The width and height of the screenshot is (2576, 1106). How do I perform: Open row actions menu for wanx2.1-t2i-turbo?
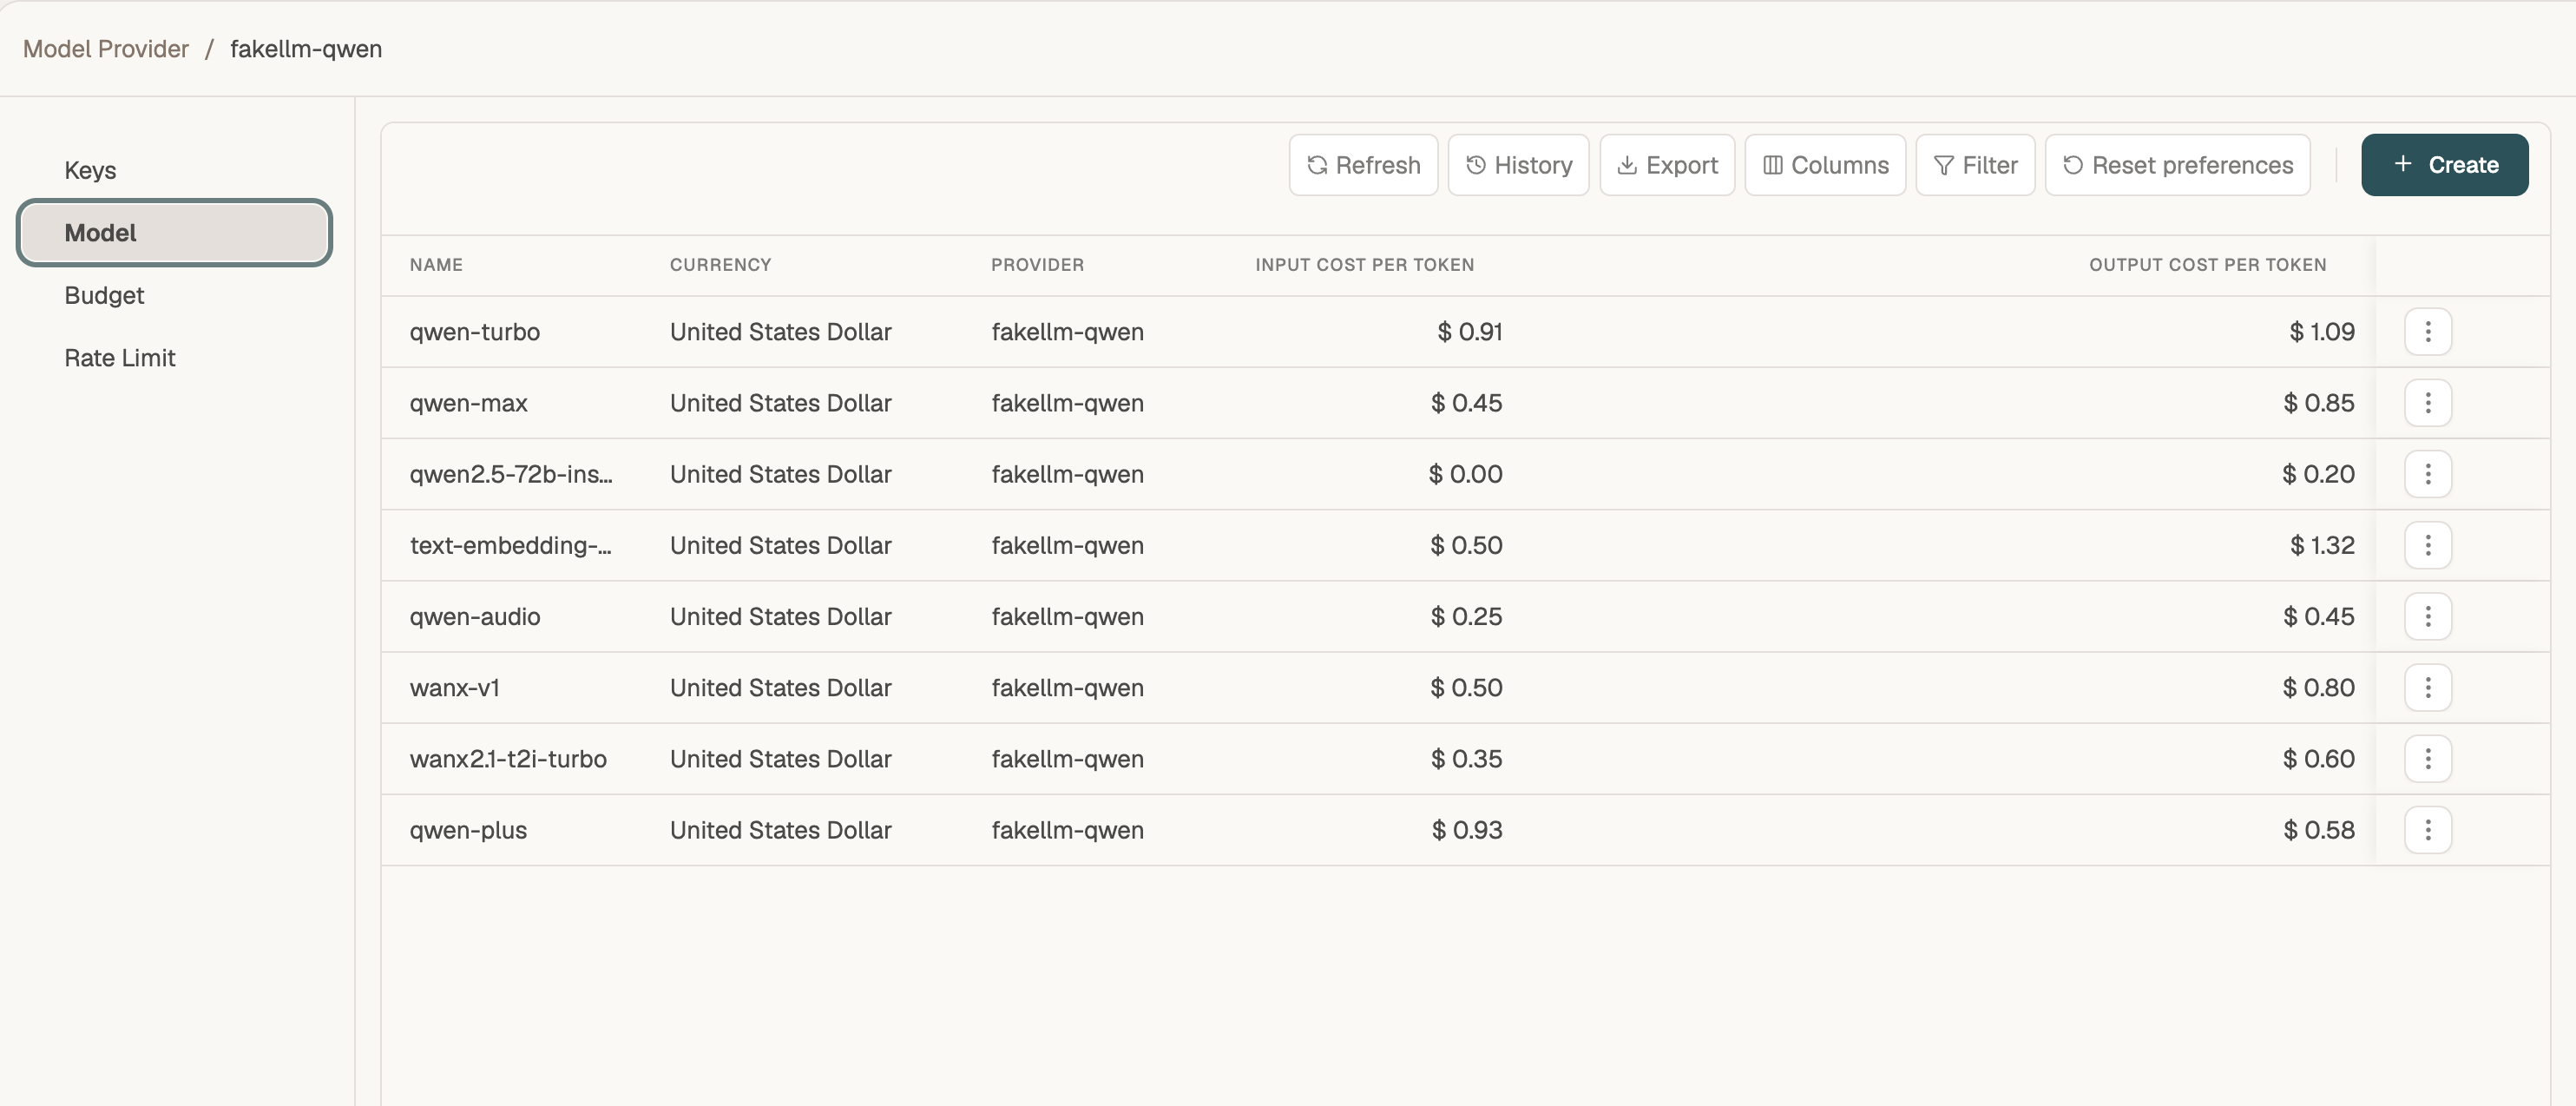[x=2427, y=758]
